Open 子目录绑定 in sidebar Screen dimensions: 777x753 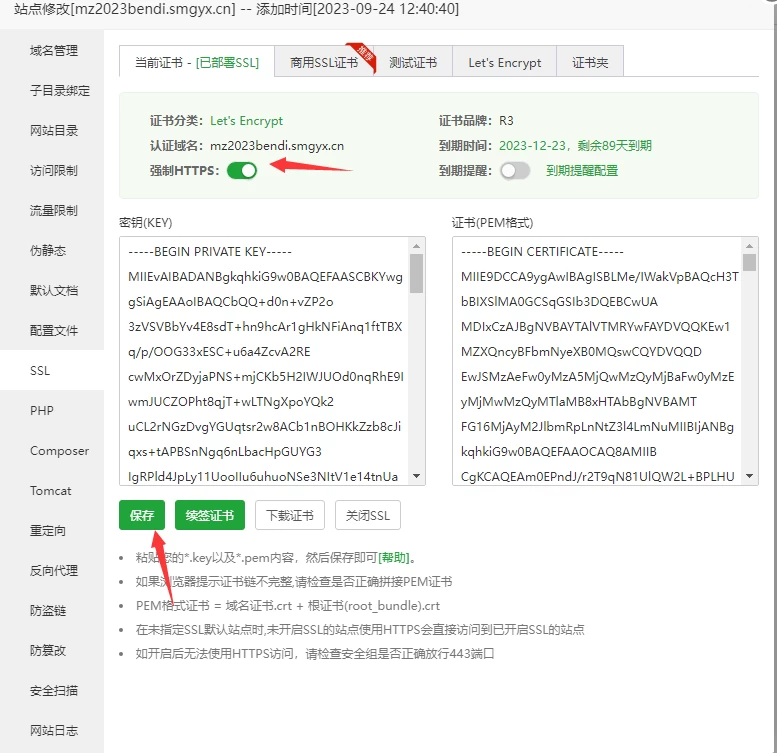59,91
